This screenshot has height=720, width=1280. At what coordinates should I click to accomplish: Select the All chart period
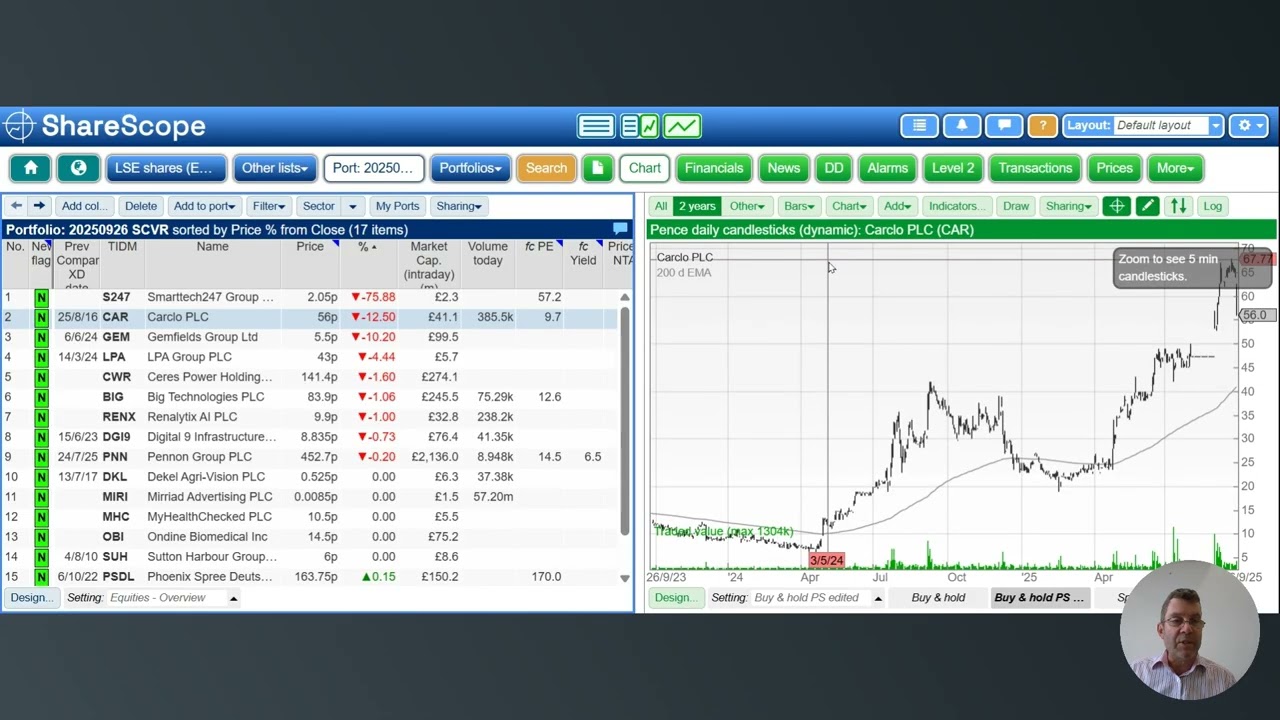click(x=660, y=206)
